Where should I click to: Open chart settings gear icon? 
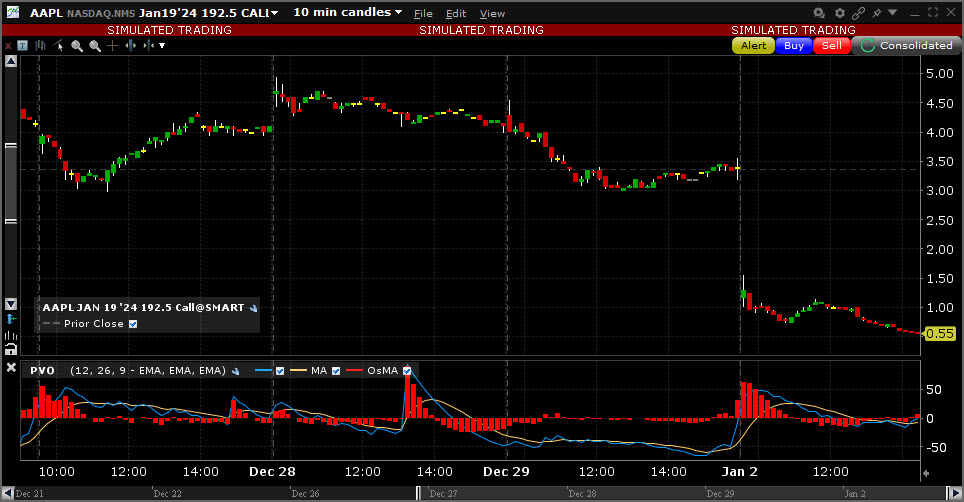[x=840, y=13]
